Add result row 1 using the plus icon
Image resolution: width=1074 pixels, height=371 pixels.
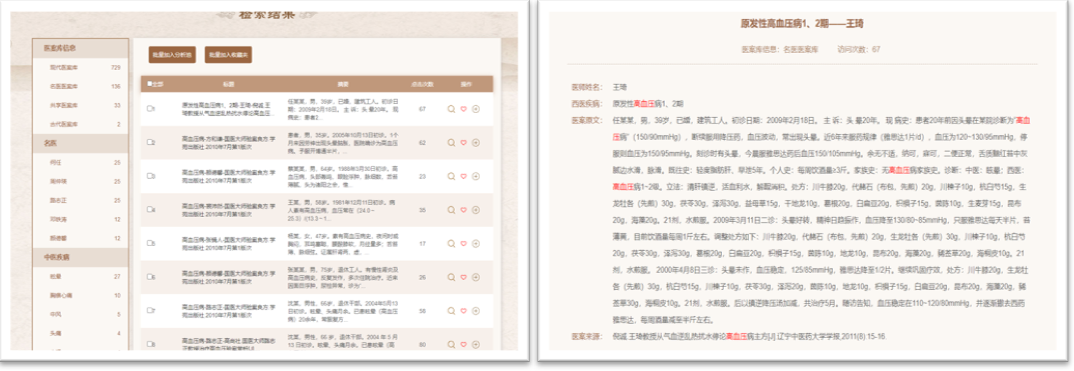coord(476,108)
